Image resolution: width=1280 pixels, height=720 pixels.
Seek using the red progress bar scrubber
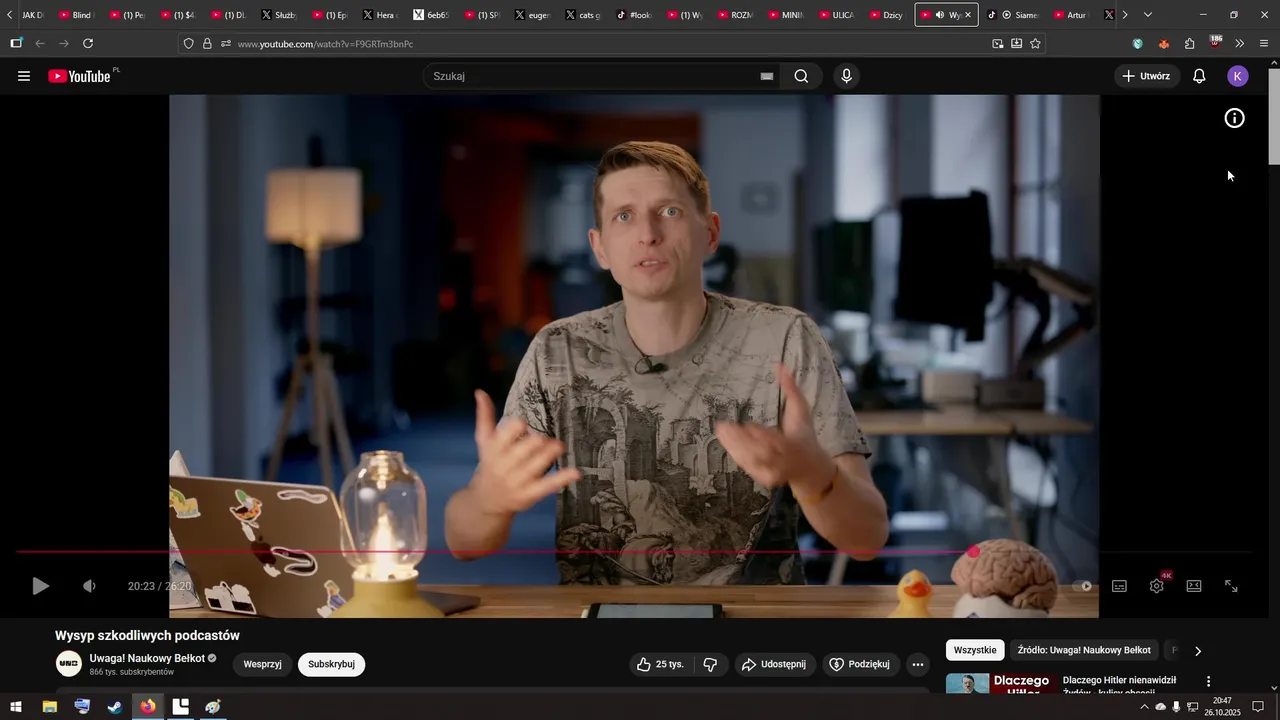click(973, 552)
